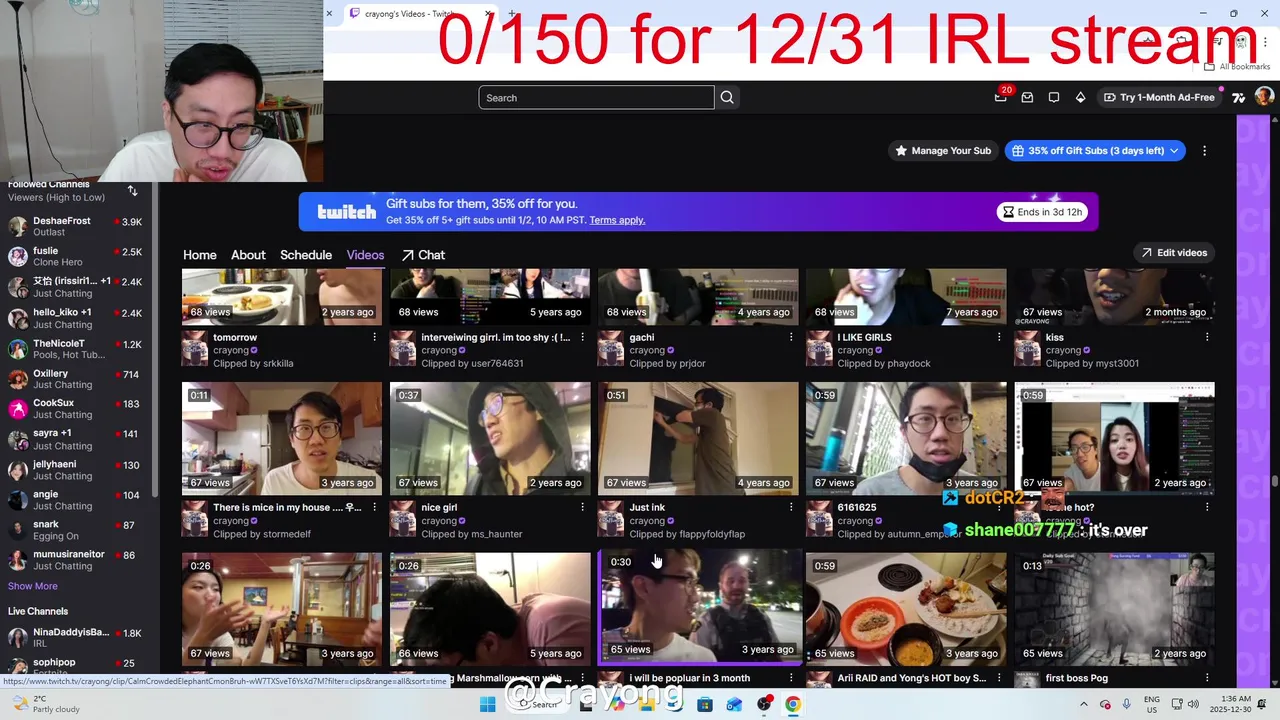Open the Terms apply link
This screenshot has height=720, width=1280.
click(x=617, y=220)
